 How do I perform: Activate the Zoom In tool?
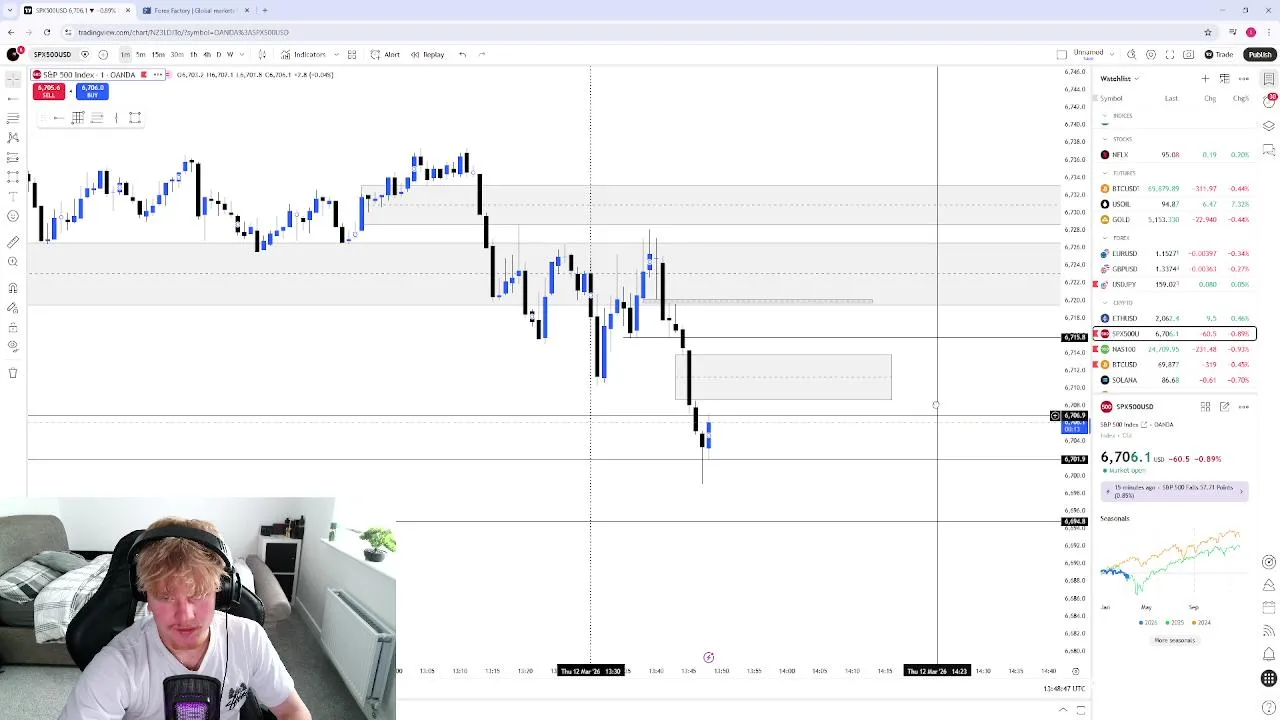[x=13, y=262]
